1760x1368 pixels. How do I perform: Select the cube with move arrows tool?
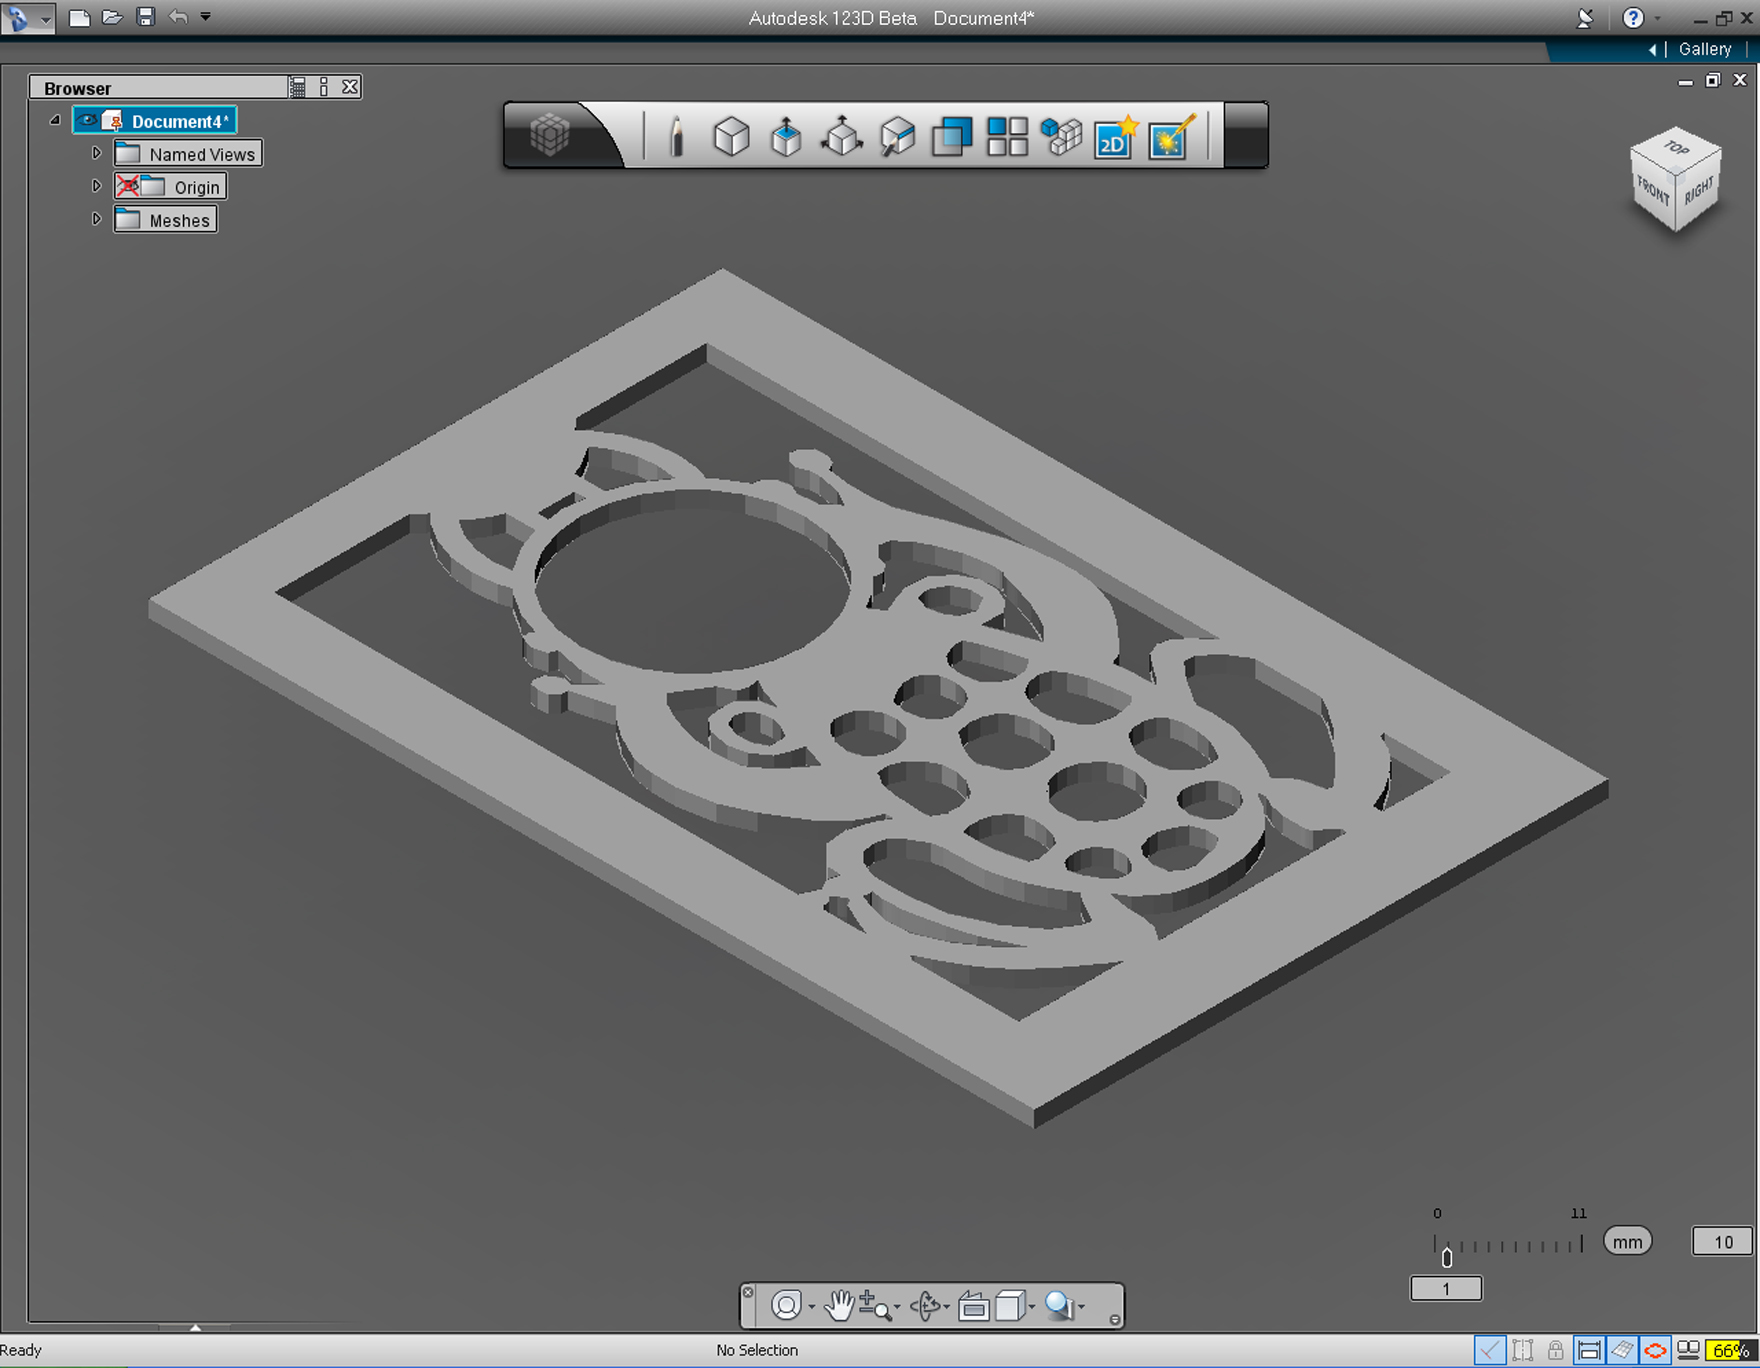tap(842, 136)
